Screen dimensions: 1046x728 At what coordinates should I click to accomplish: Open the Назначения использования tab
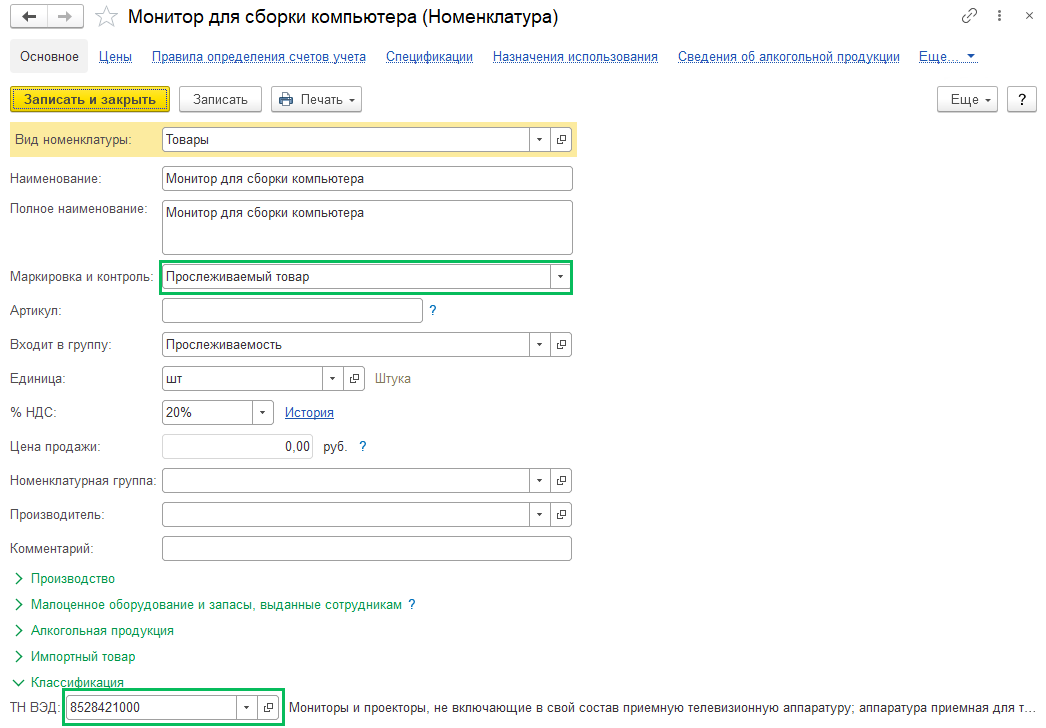575,57
